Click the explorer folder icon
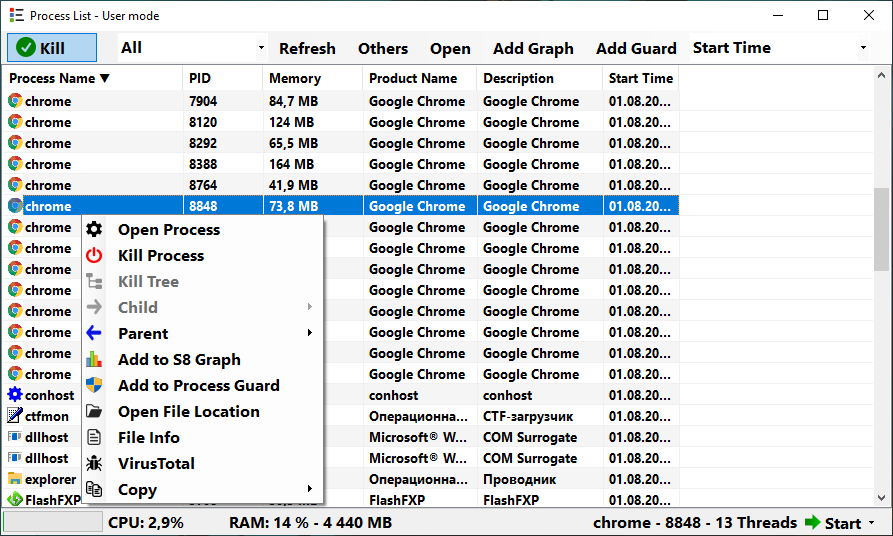 point(15,479)
